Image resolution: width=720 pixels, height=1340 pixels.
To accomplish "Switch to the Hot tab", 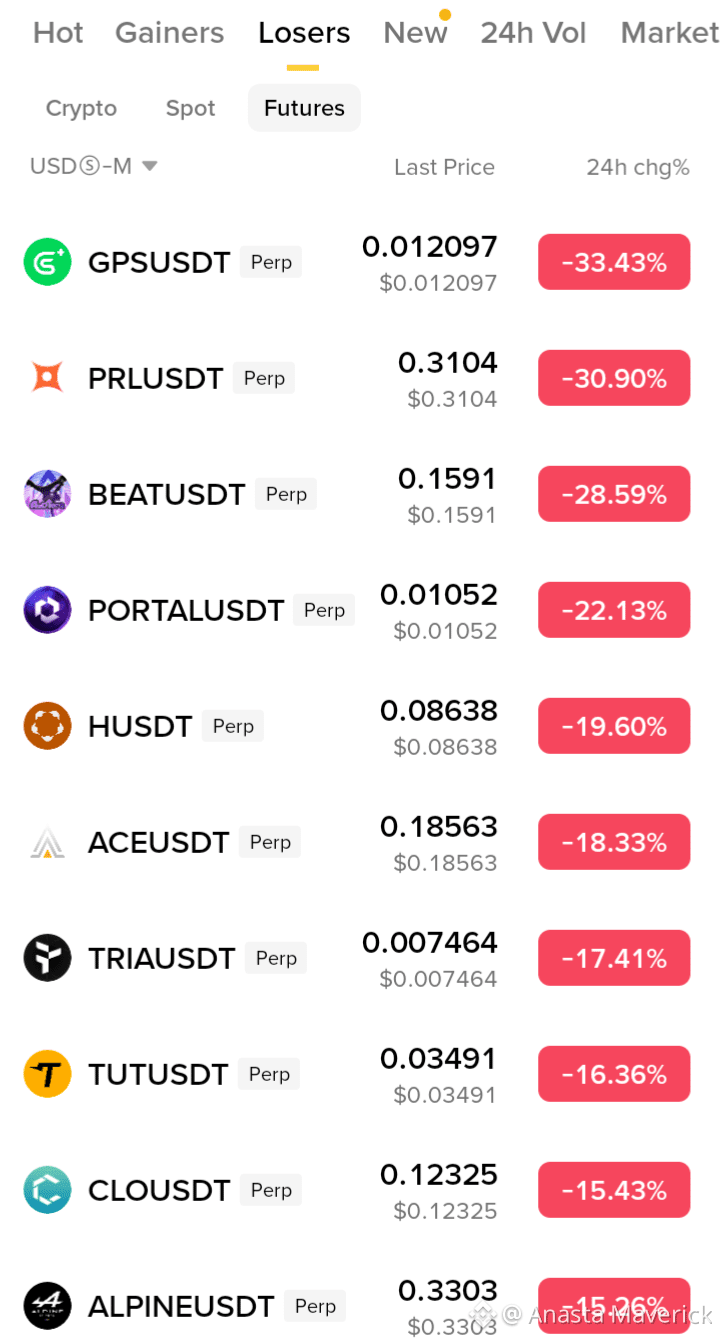I will coord(58,33).
